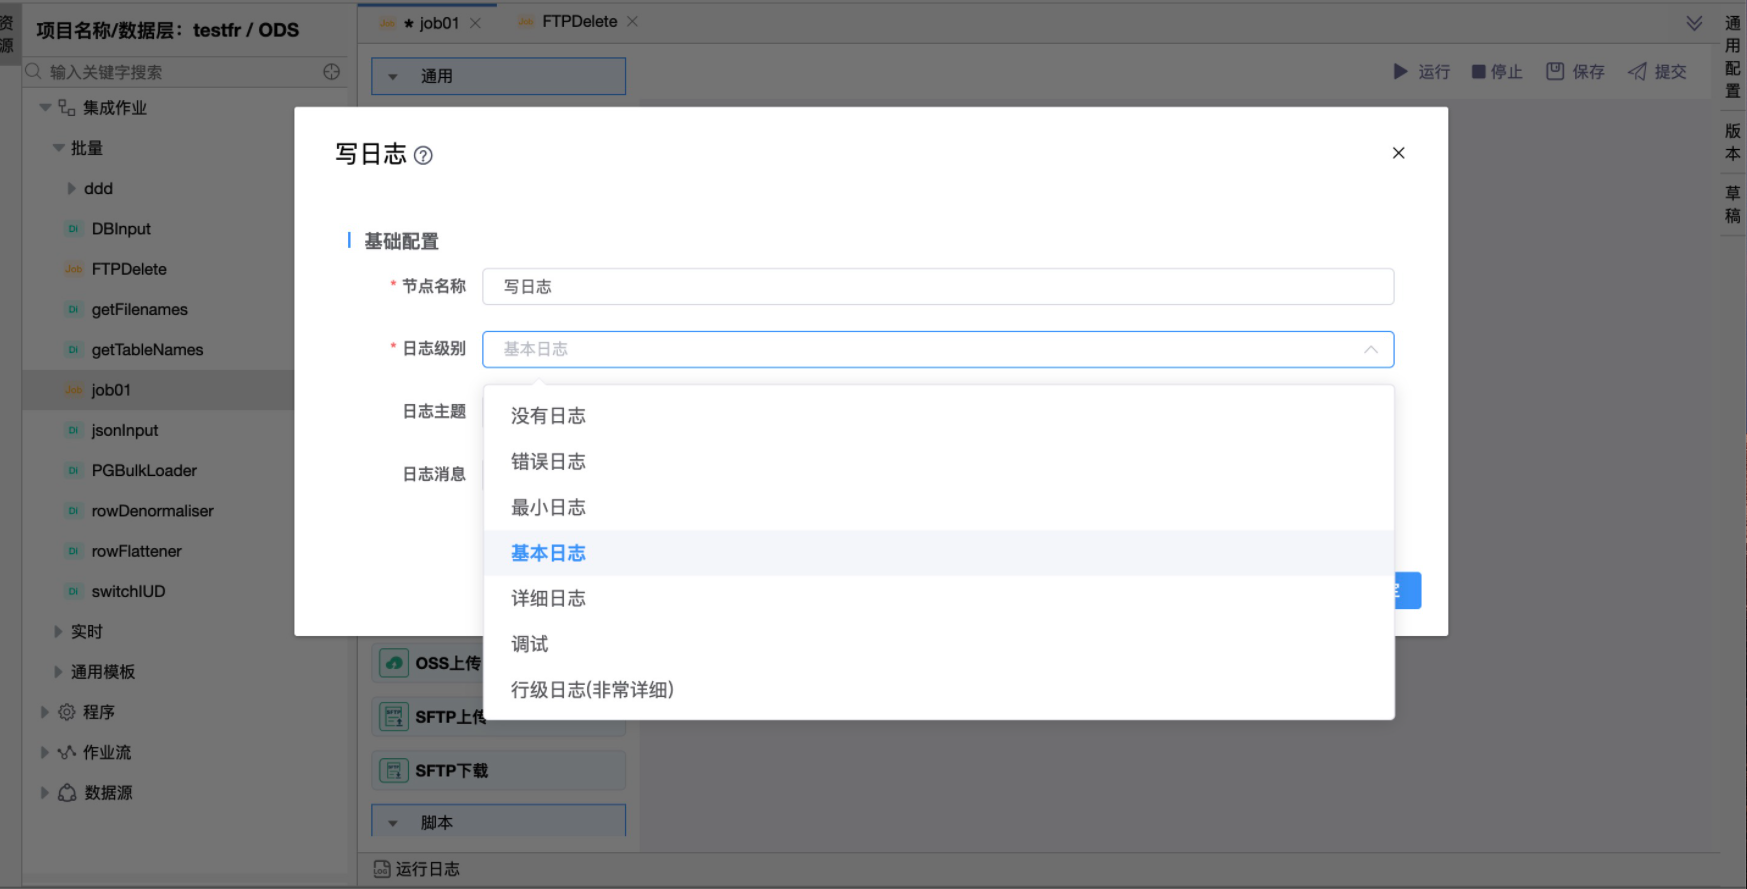Select 没有日志 from log level list
This screenshot has height=889, width=1747.
[548, 416]
